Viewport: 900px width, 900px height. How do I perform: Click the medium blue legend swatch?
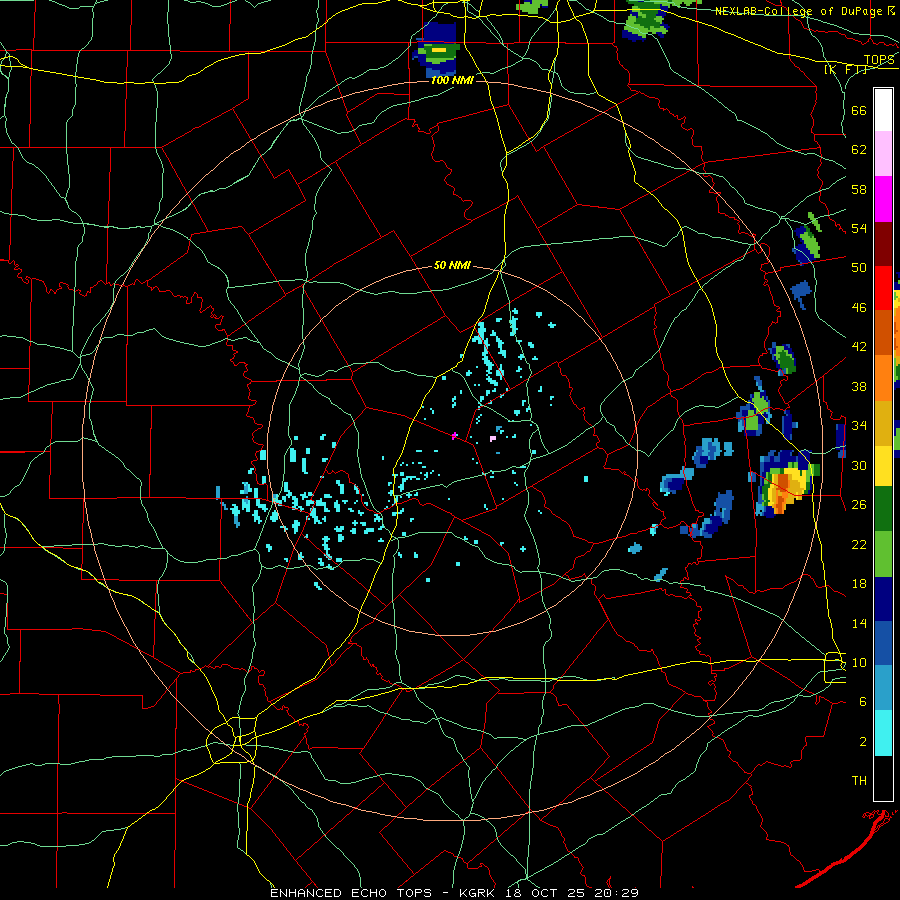click(x=883, y=643)
